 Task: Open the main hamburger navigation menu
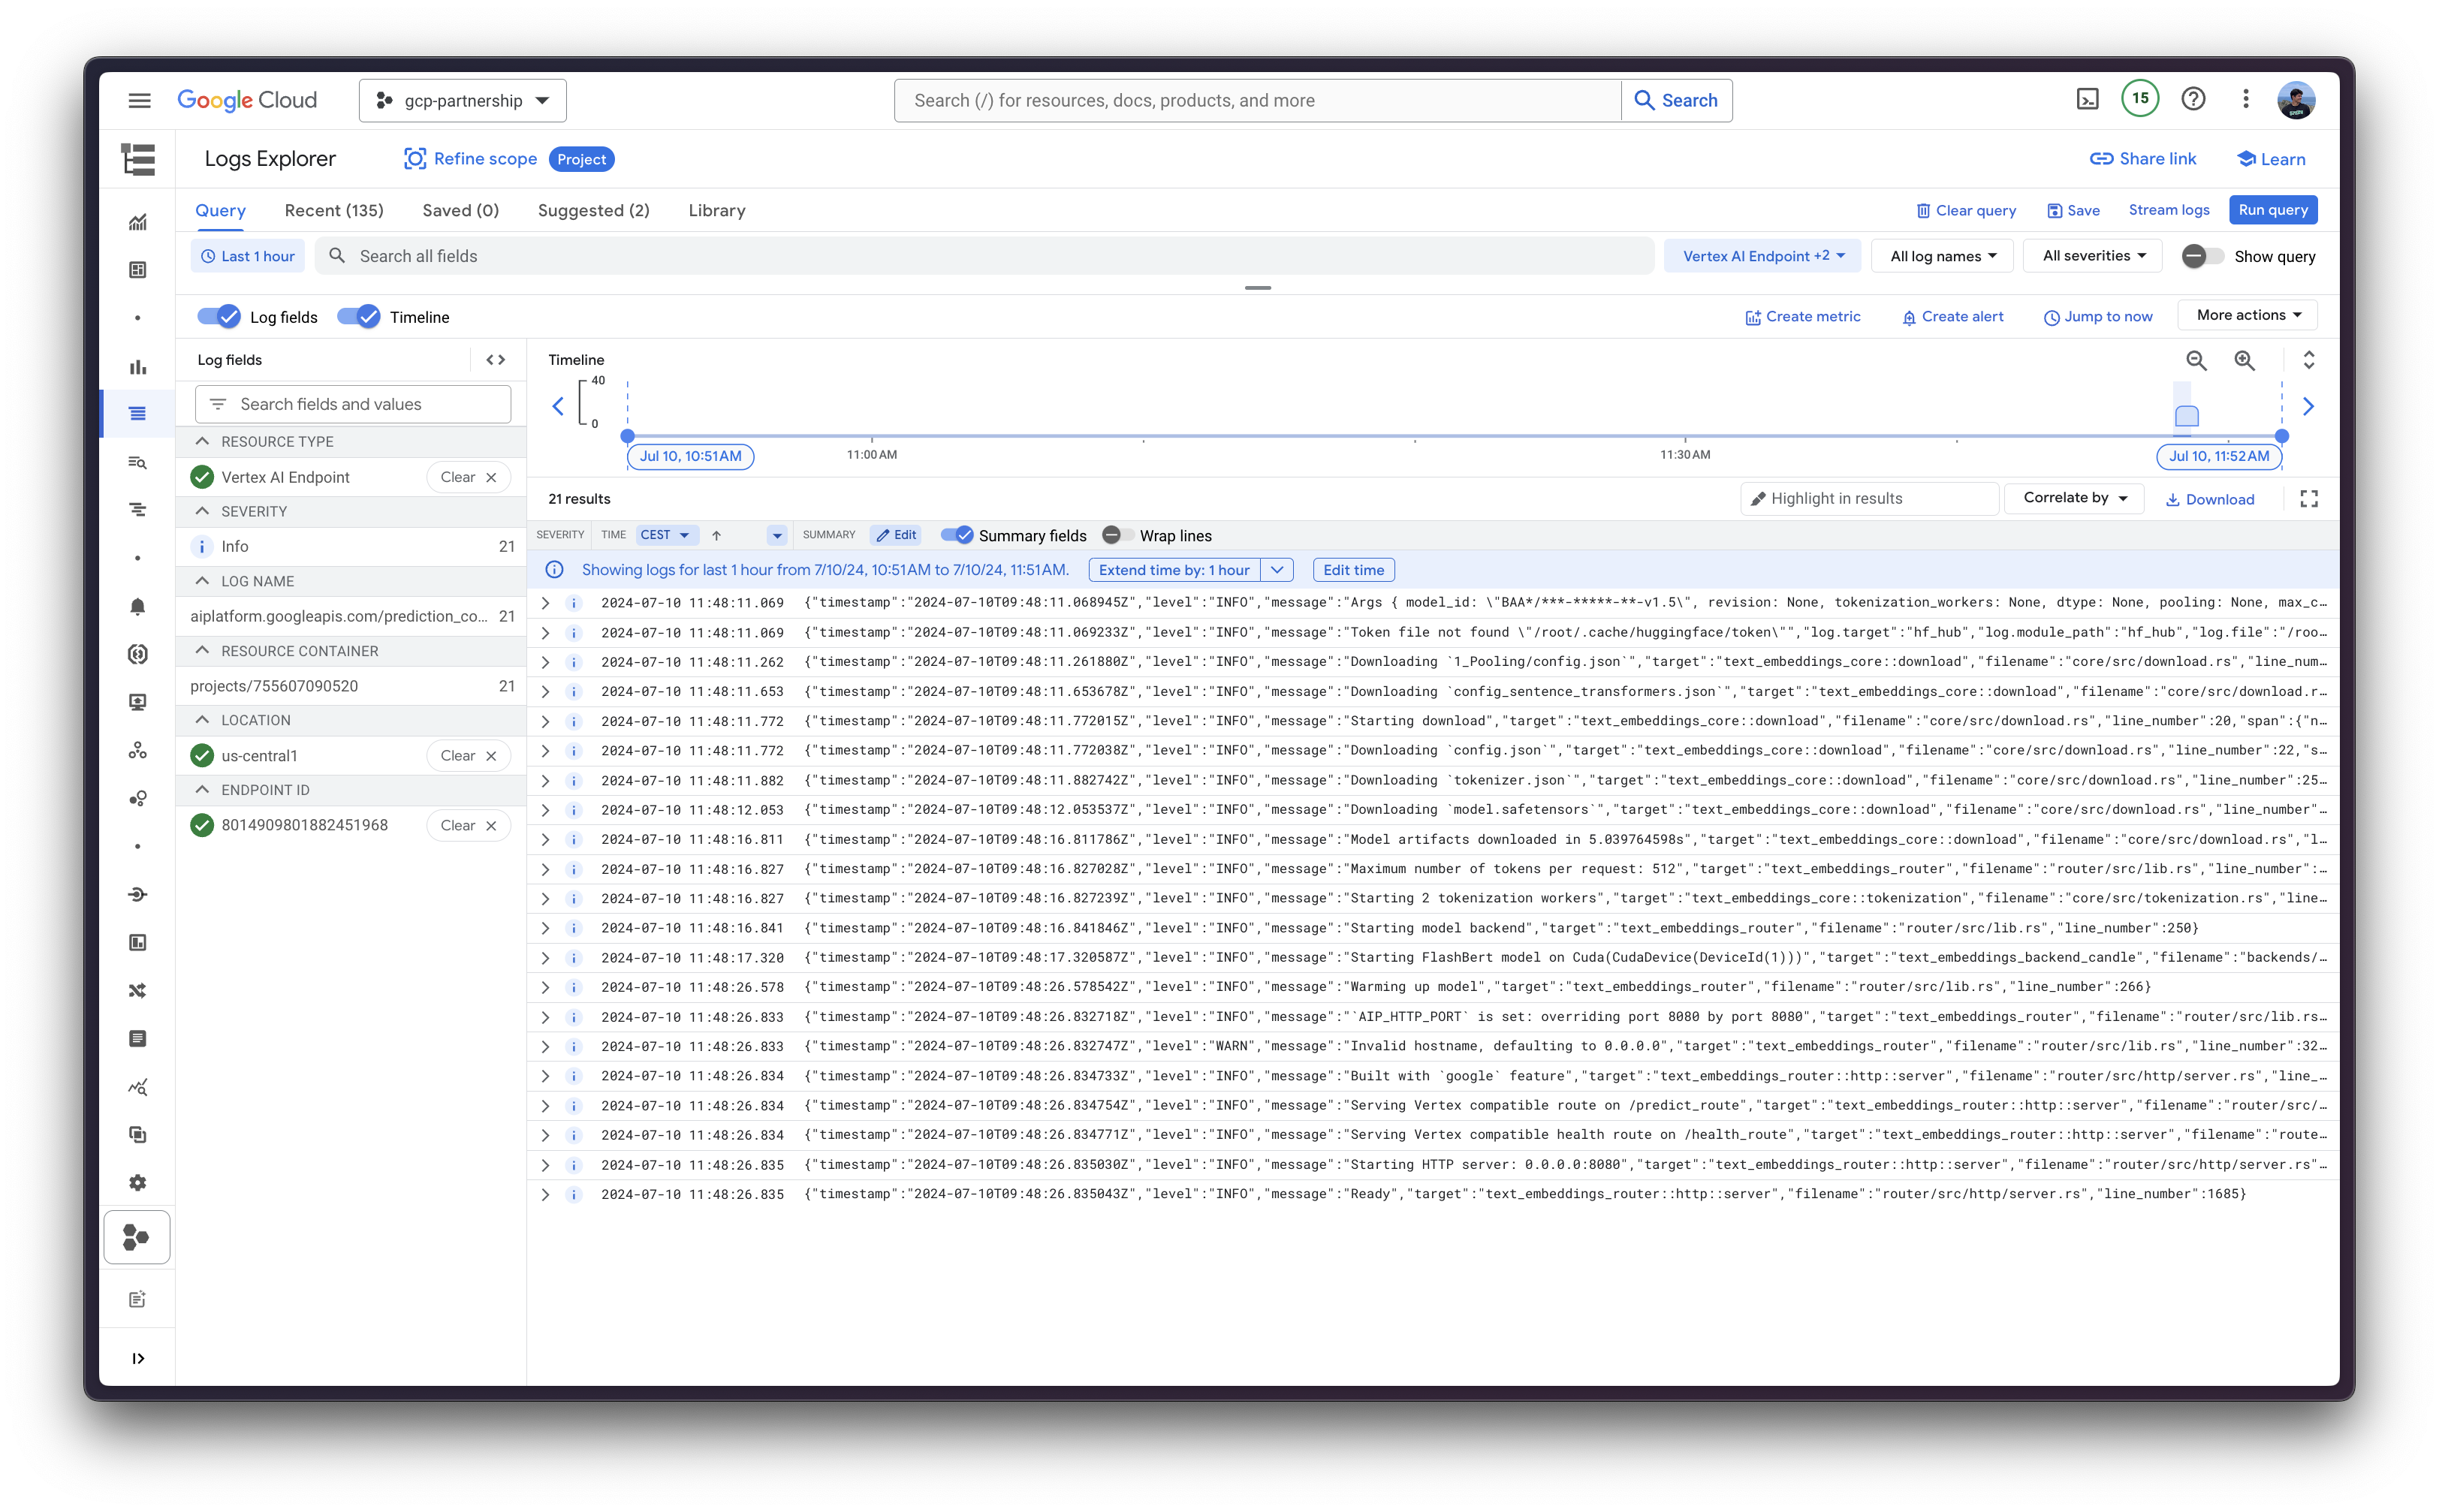pyautogui.click(x=139, y=100)
